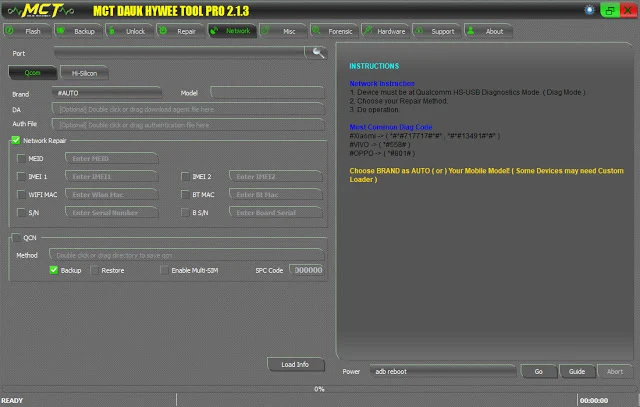Click the Enter IMEI2 field
Image resolution: width=640 pixels, height=407 pixels.
(276, 176)
